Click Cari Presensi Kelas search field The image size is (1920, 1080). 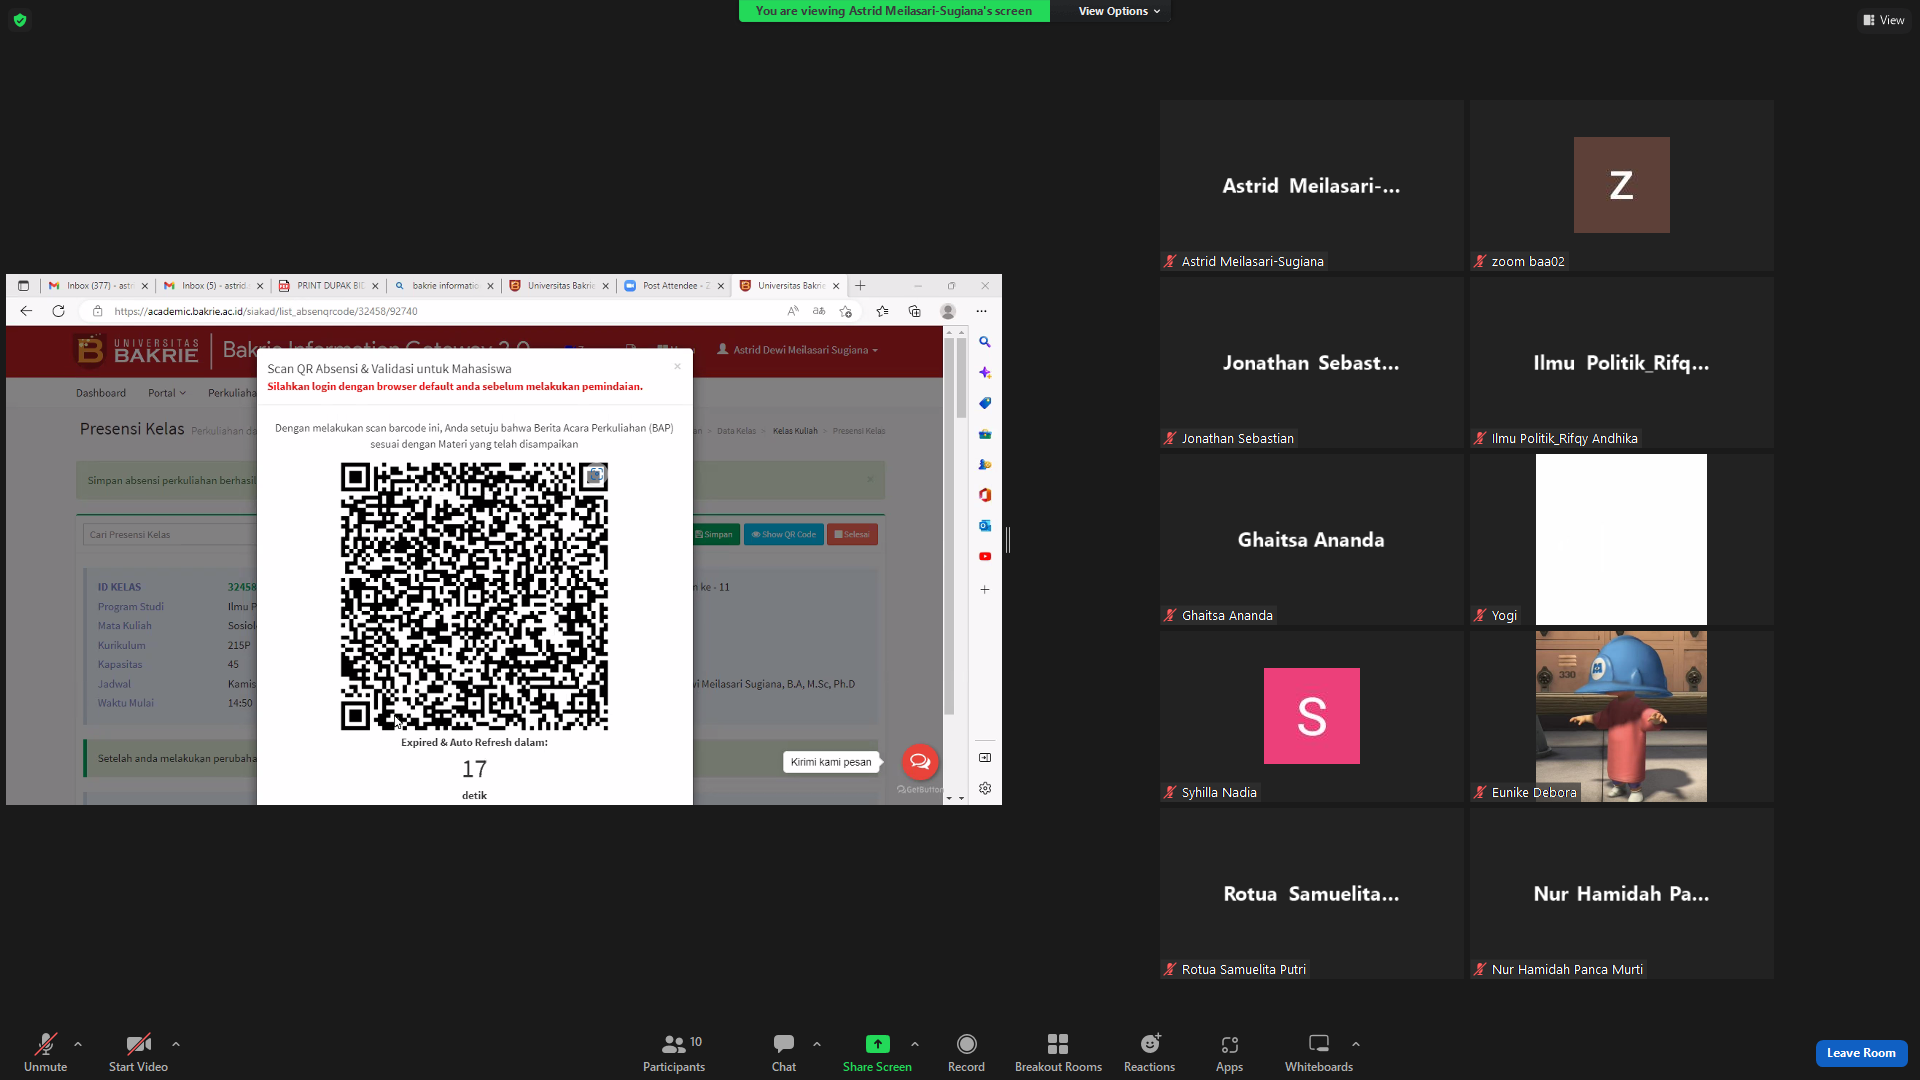170,535
